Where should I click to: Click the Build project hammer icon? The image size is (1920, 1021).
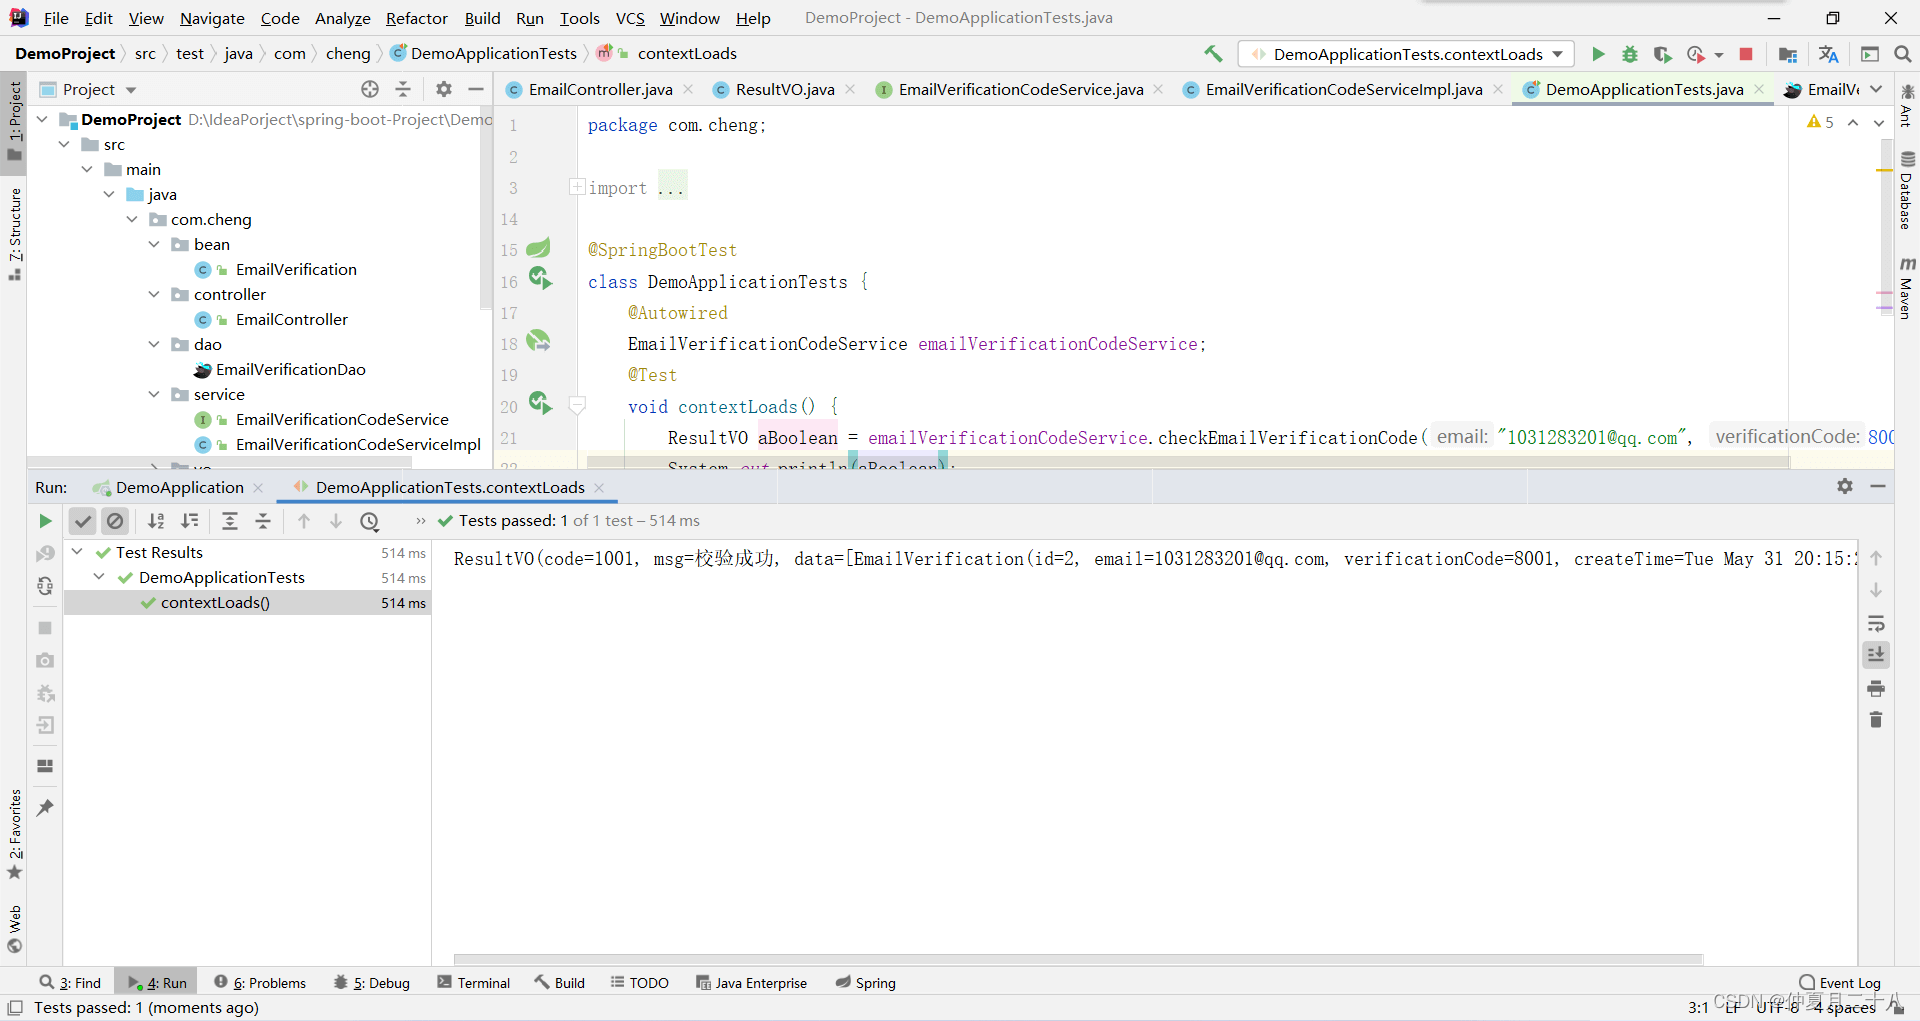(1213, 54)
